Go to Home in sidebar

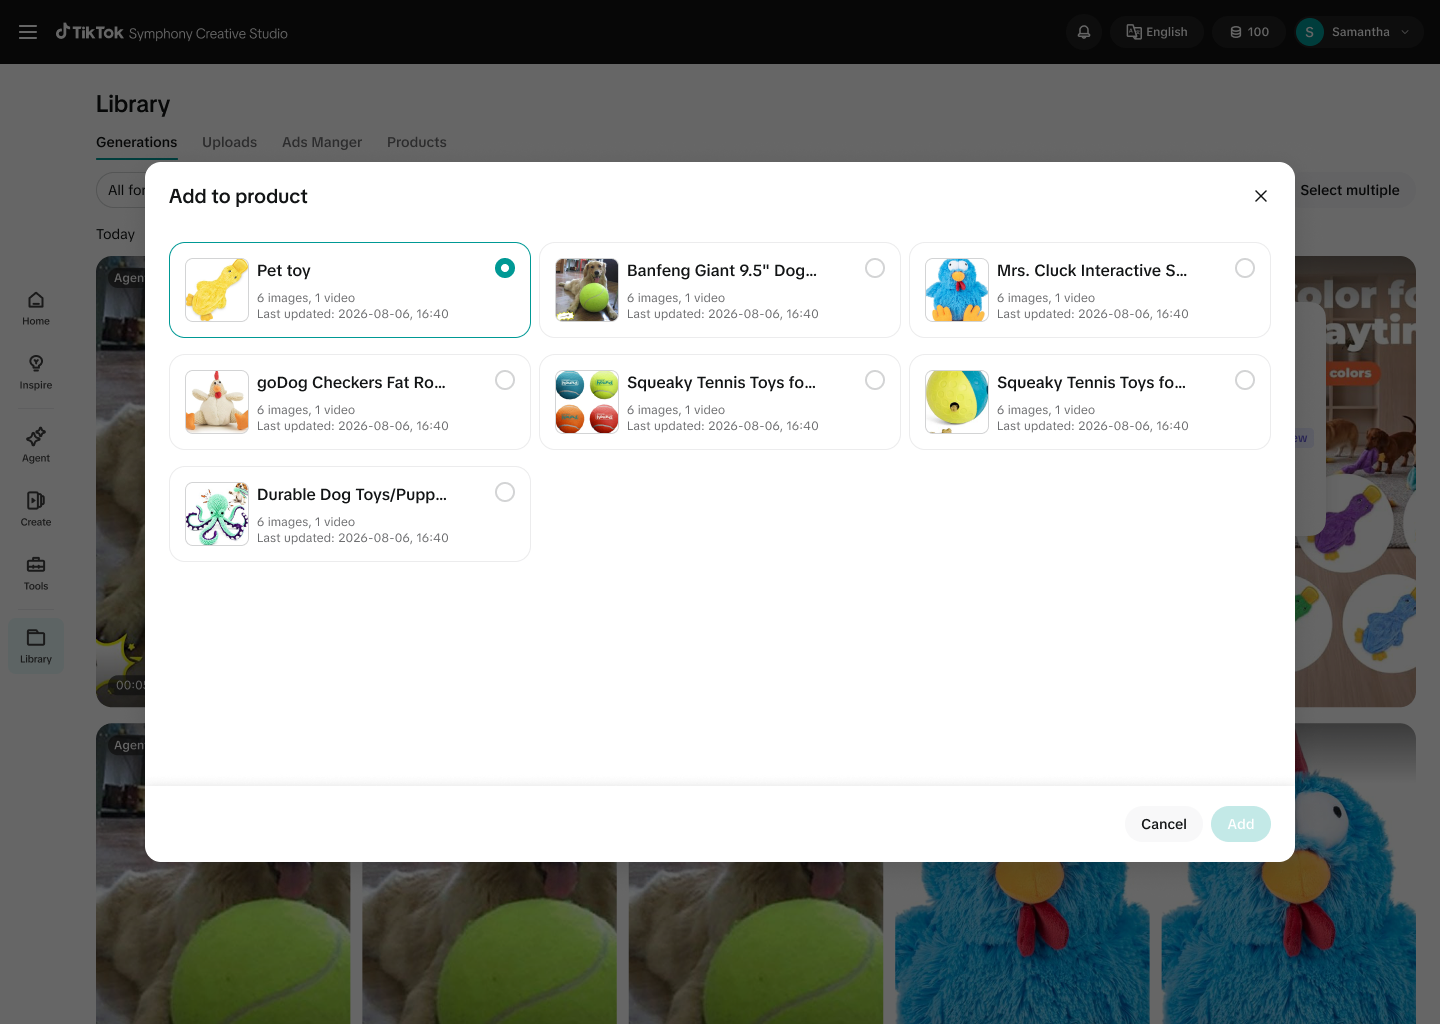pyautogui.click(x=36, y=309)
